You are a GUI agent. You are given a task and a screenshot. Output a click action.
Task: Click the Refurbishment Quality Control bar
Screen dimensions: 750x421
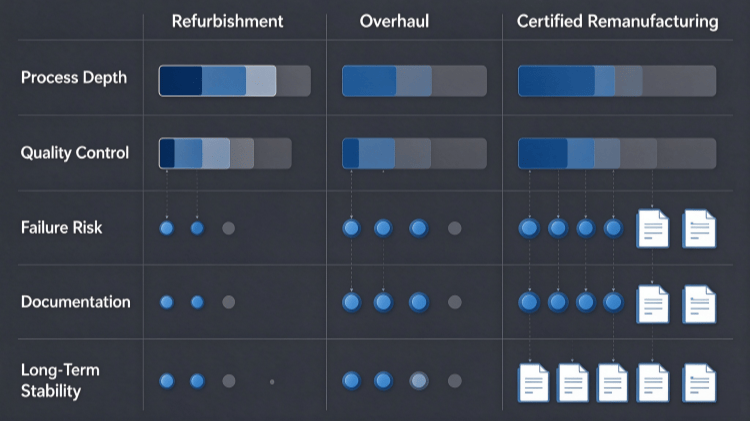[225, 153]
